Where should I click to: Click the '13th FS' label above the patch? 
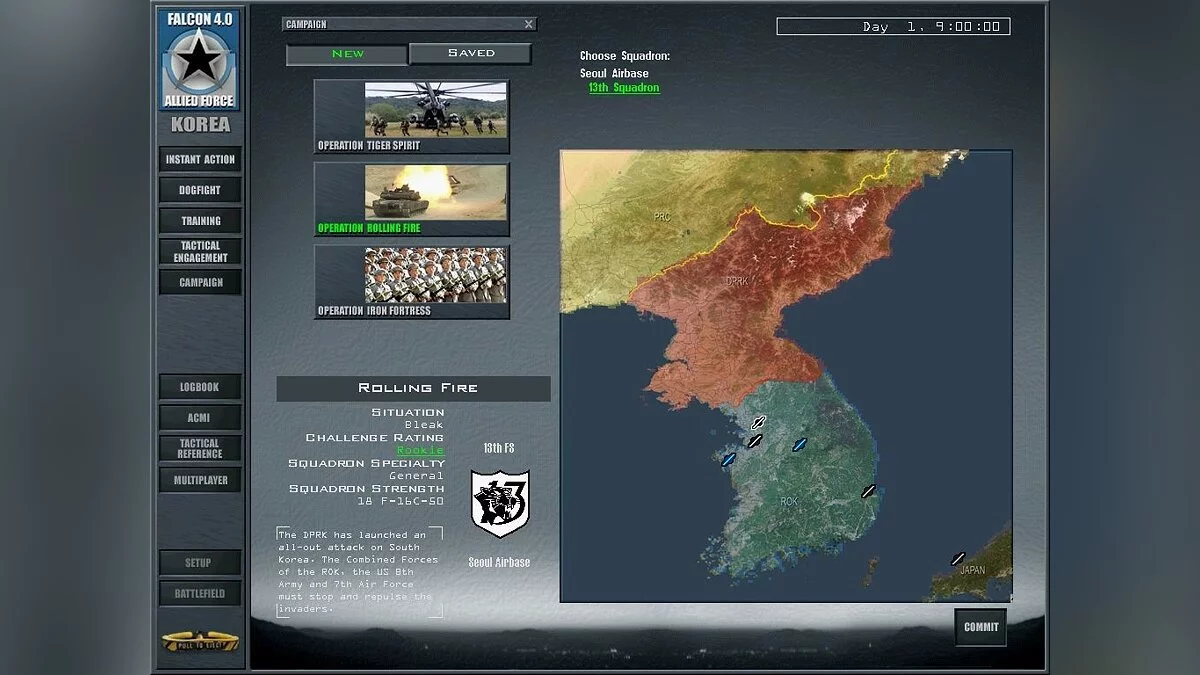(x=499, y=449)
